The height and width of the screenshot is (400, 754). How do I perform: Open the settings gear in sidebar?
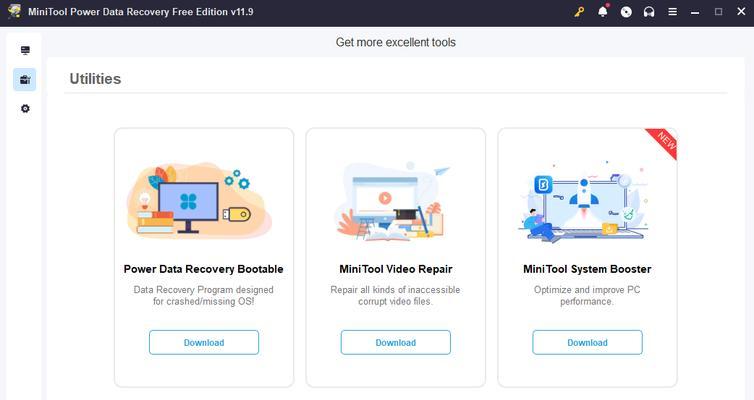[25, 109]
